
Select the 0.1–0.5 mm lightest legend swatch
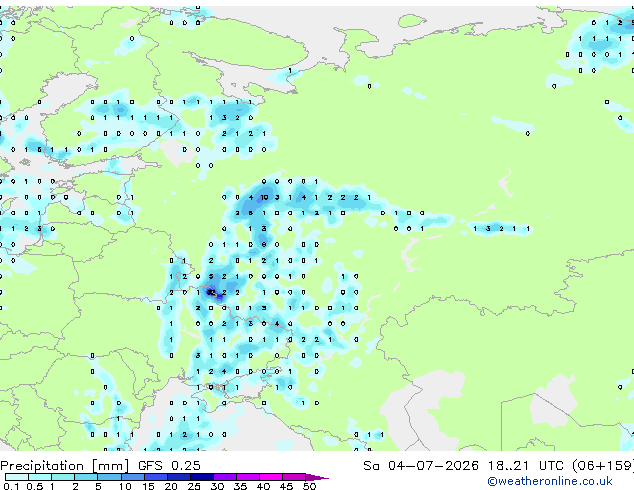pos(17,477)
